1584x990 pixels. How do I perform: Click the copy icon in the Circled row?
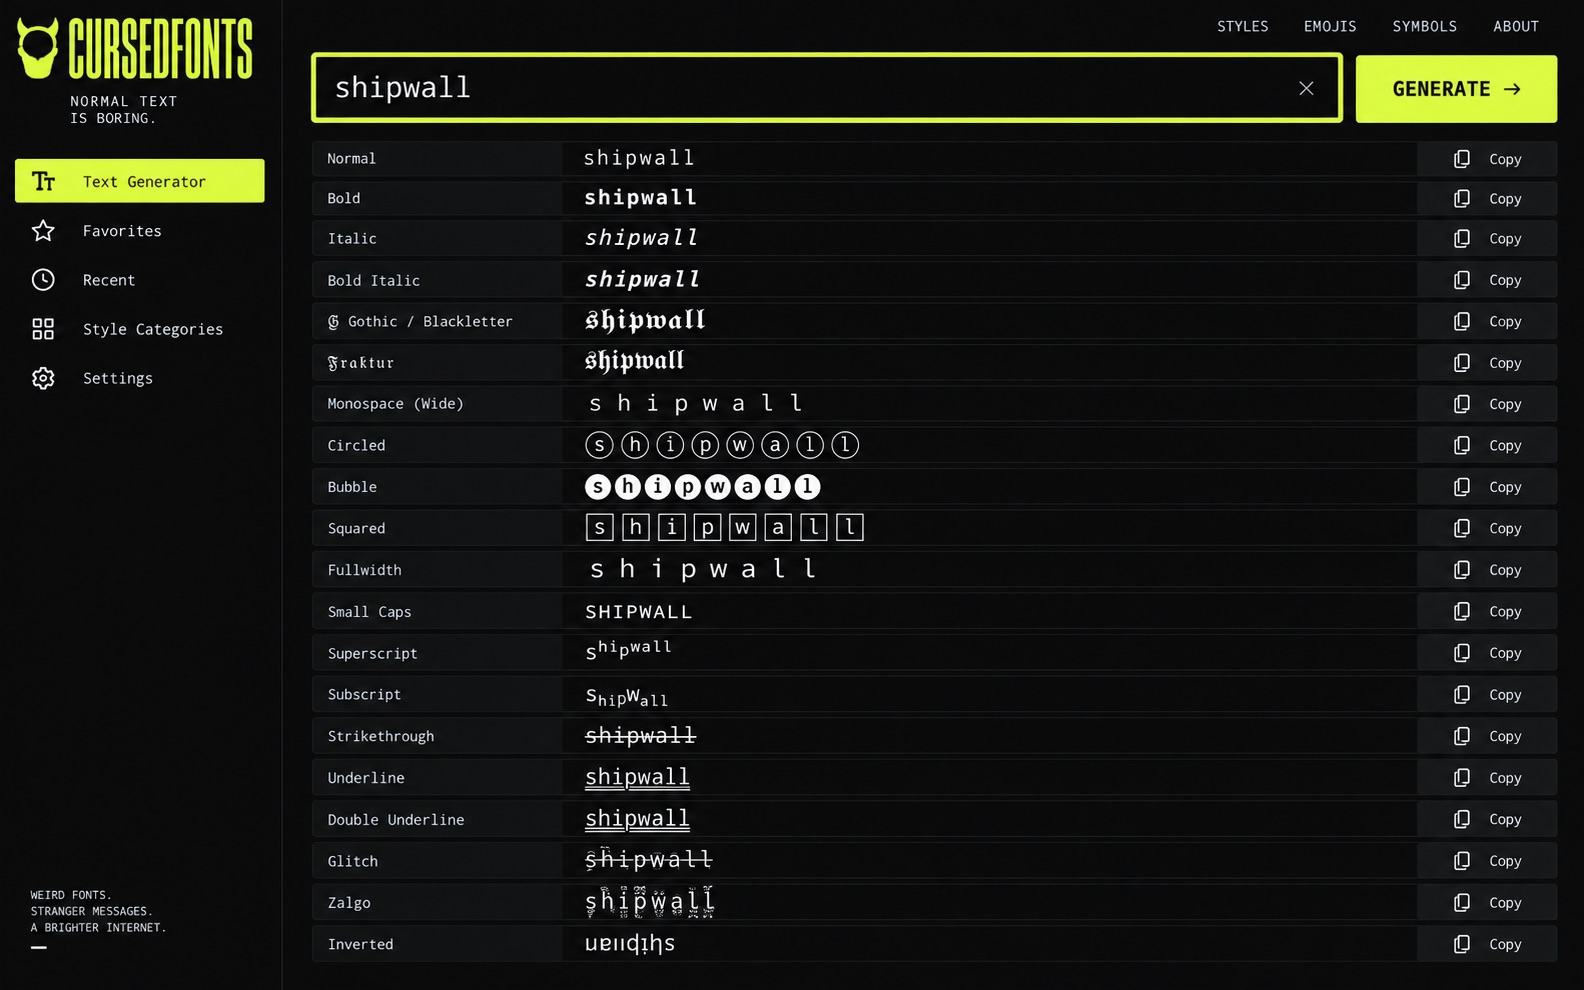(x=1462, y=445)
